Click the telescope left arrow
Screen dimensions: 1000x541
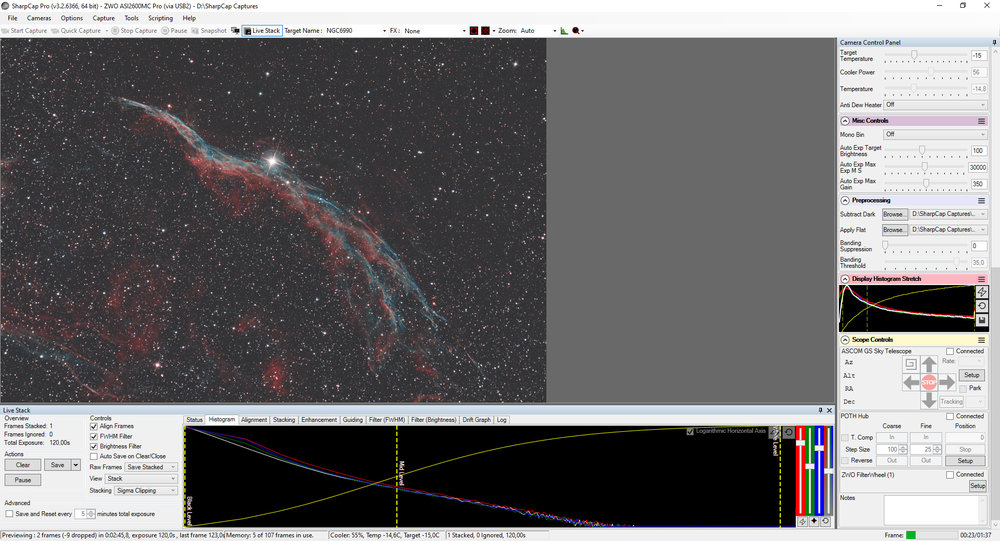pyautogui.click(x=911, y=382)
